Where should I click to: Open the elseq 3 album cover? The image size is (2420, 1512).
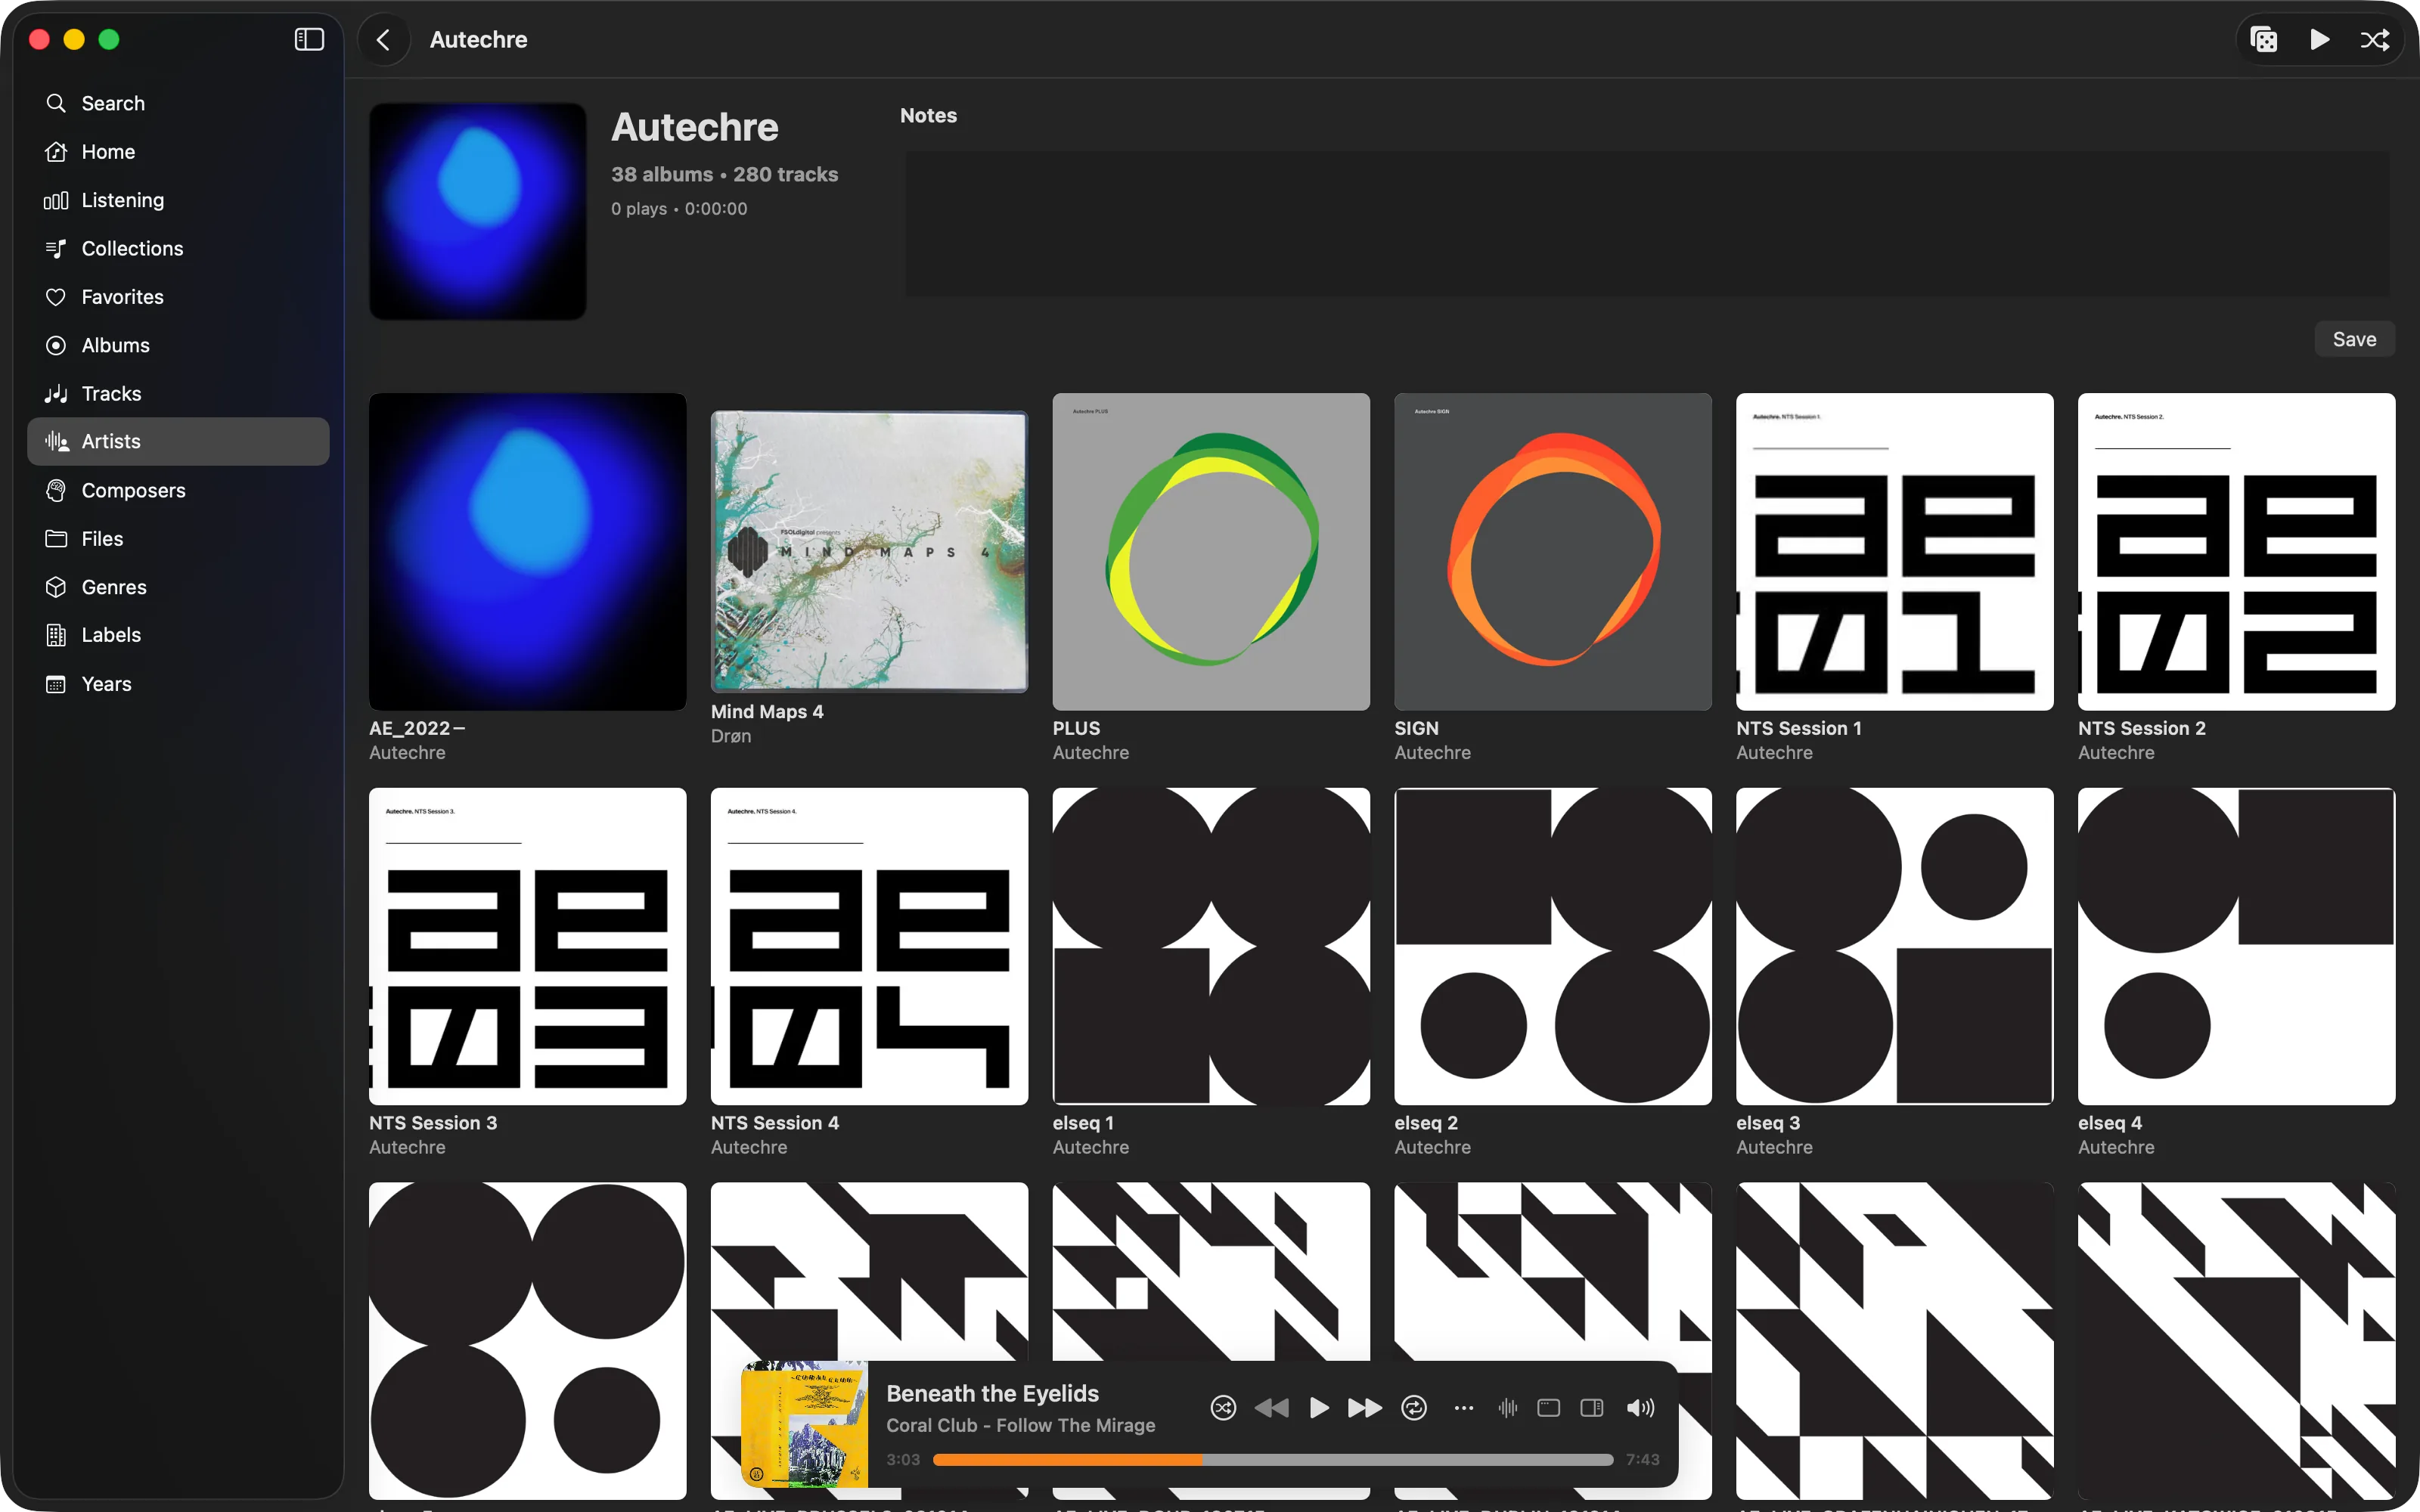point(1895,946)
